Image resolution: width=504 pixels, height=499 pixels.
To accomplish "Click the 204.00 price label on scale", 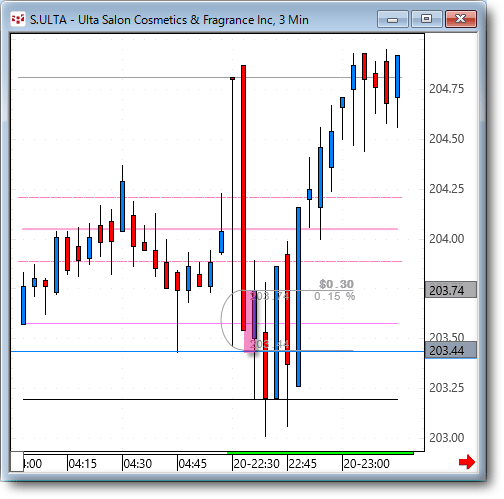I will pyautogui.click(x=446, y=239).
